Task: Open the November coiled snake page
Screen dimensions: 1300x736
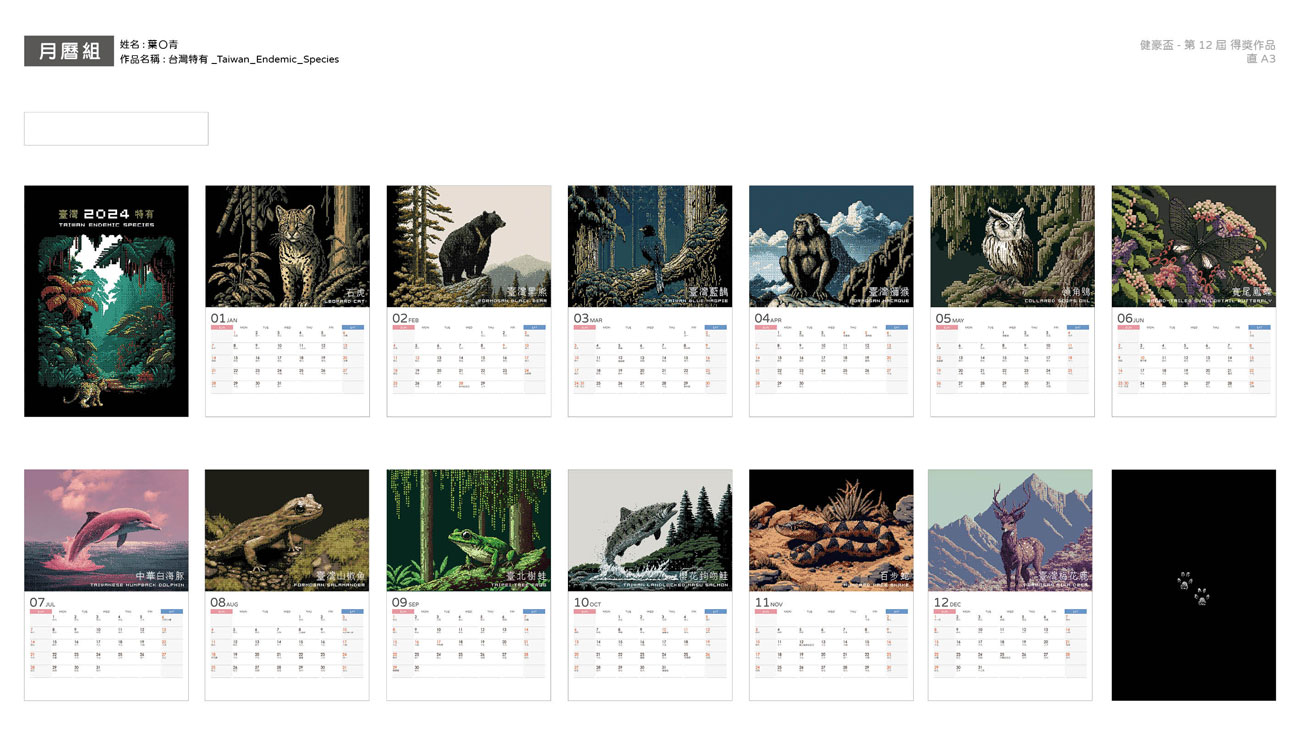Action: click(x=831, y=531)
